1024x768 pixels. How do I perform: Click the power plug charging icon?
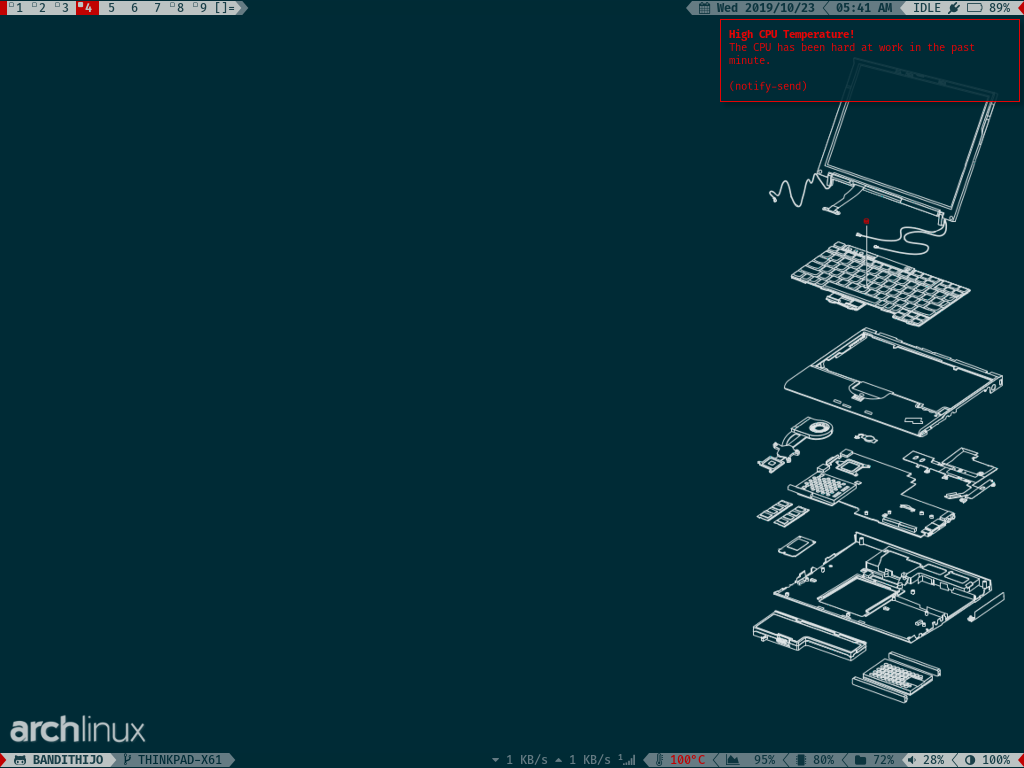pyautogui.click(x=953, y=8)
